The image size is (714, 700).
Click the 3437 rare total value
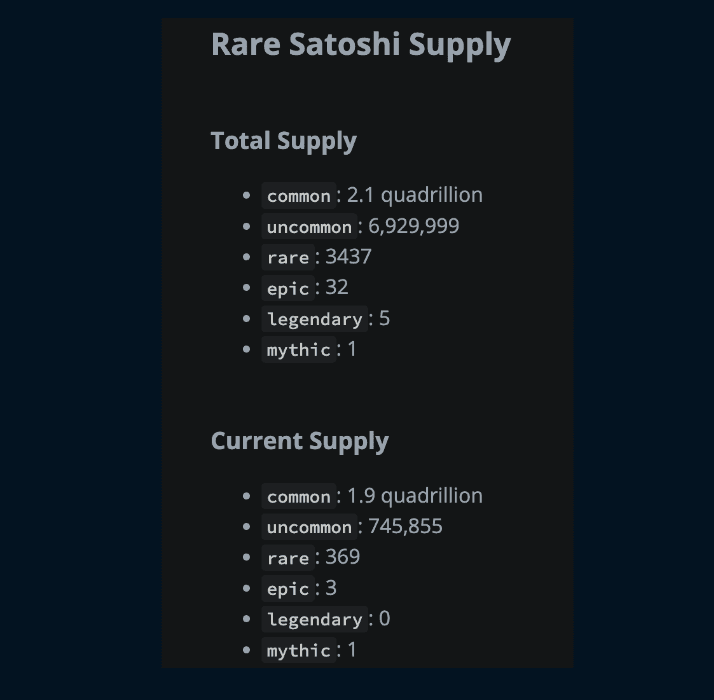[x=348, y=257]
